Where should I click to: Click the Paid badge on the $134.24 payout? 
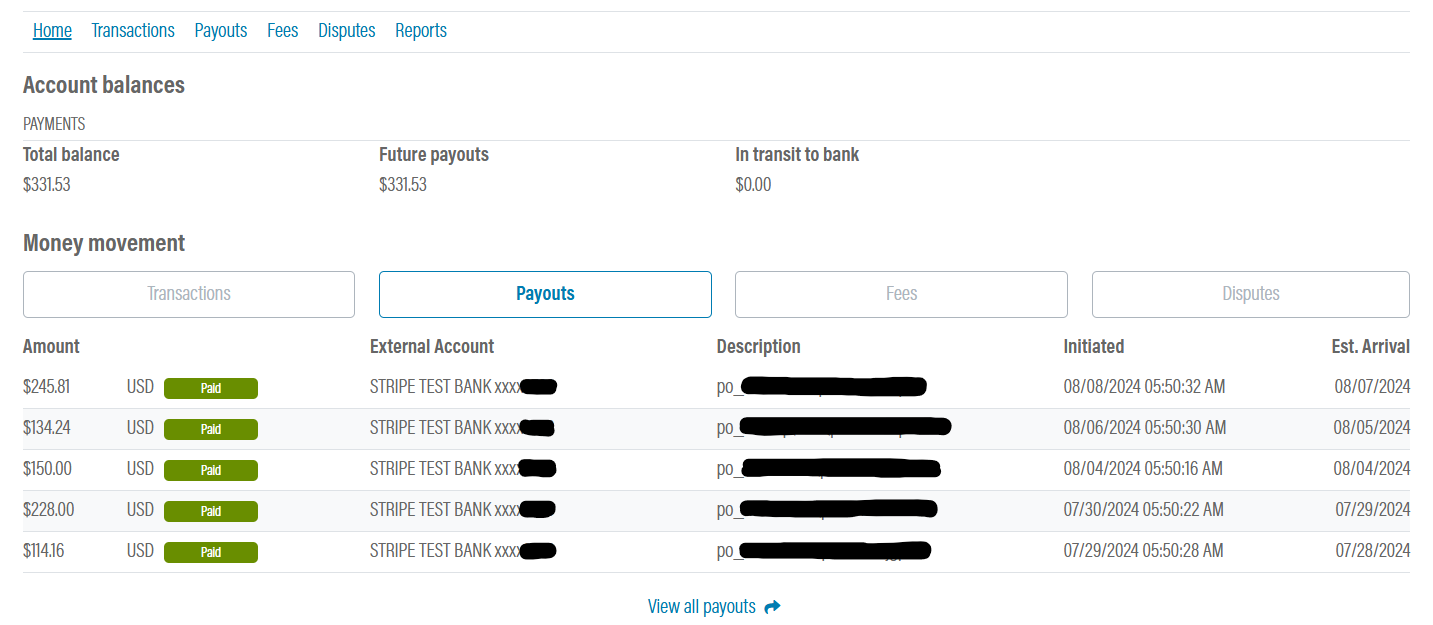click(x=210, y=428)
